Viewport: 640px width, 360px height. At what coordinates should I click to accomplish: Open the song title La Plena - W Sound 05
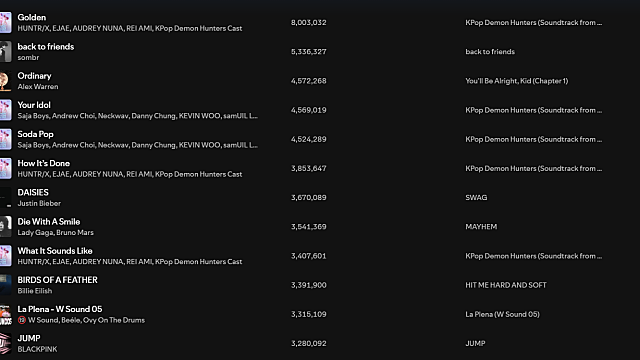(x=60, y=309)
